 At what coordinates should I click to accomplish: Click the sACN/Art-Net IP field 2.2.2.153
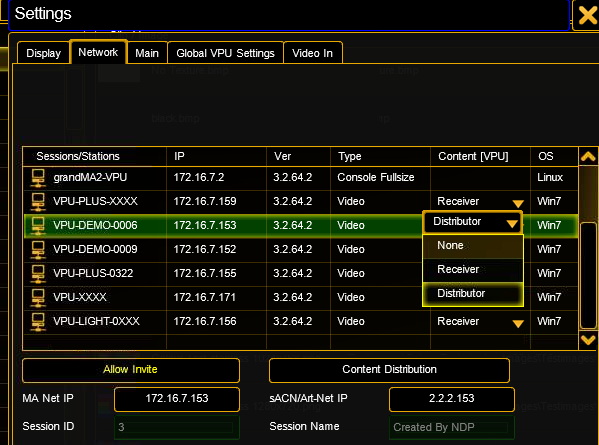click(x=452, y=399)
